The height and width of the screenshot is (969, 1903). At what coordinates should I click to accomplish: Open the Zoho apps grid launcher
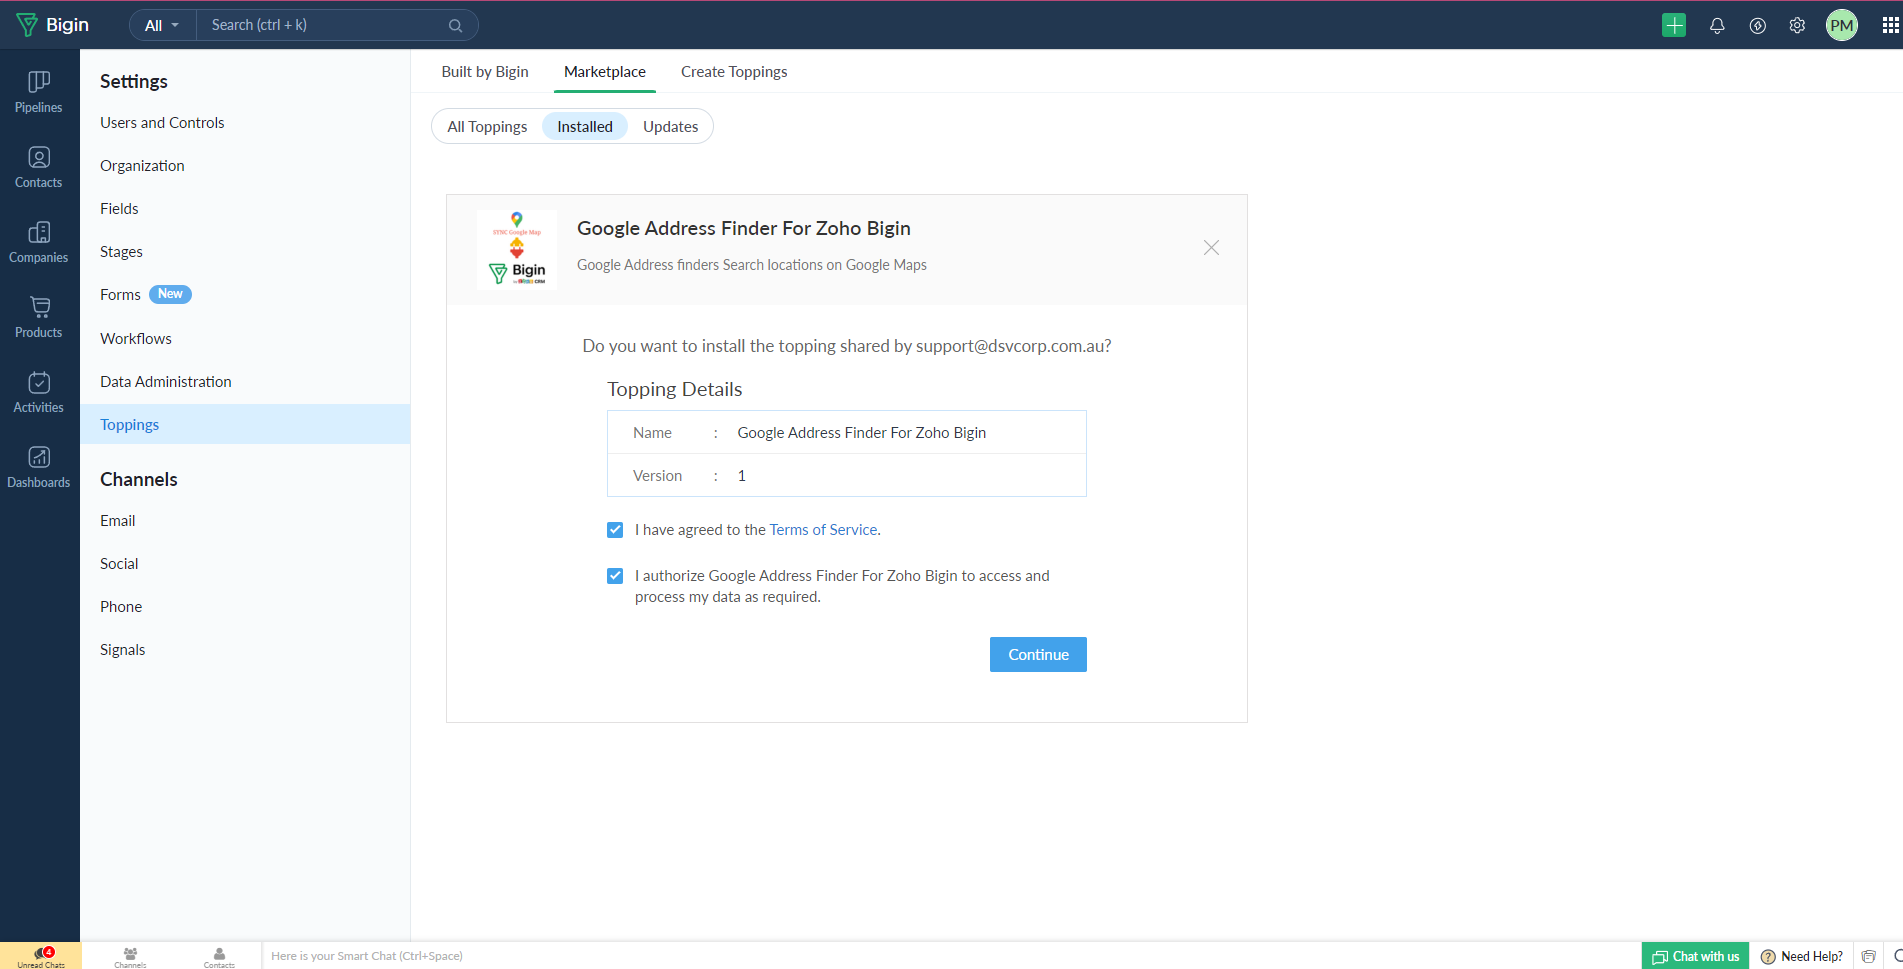tap(1890, 25)
